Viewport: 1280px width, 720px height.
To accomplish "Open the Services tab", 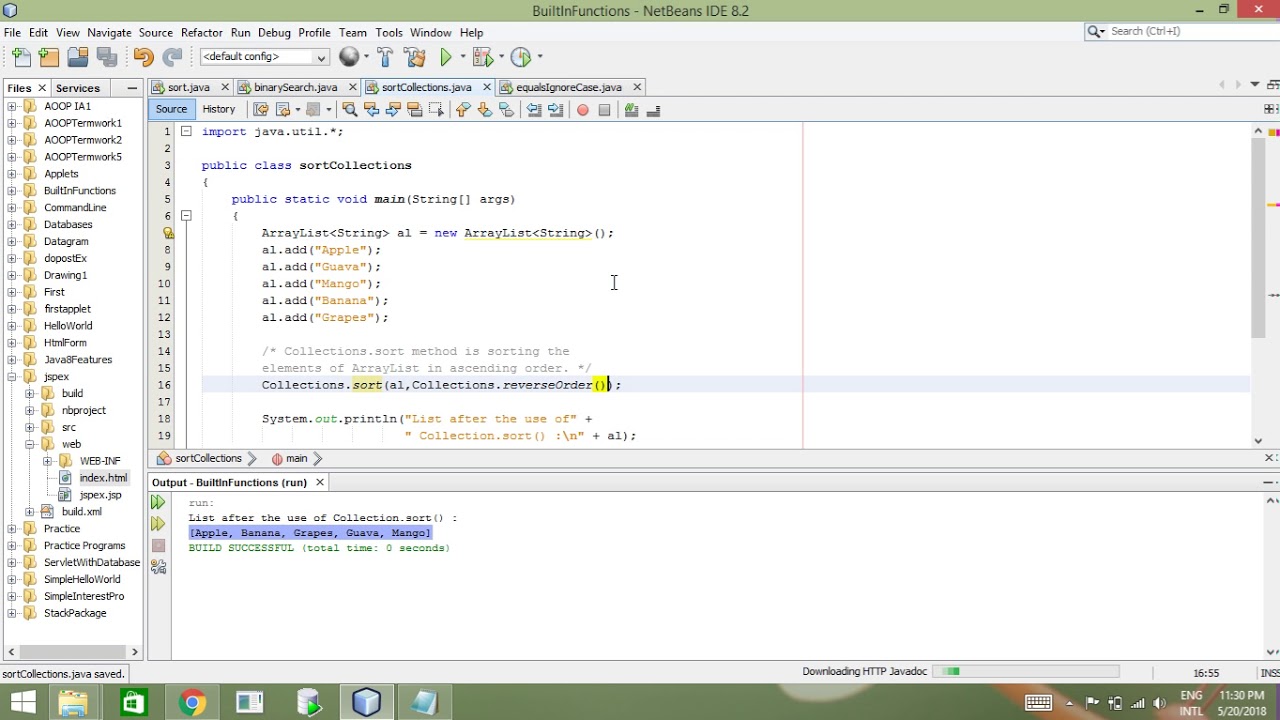I will [x=77, y=88].
